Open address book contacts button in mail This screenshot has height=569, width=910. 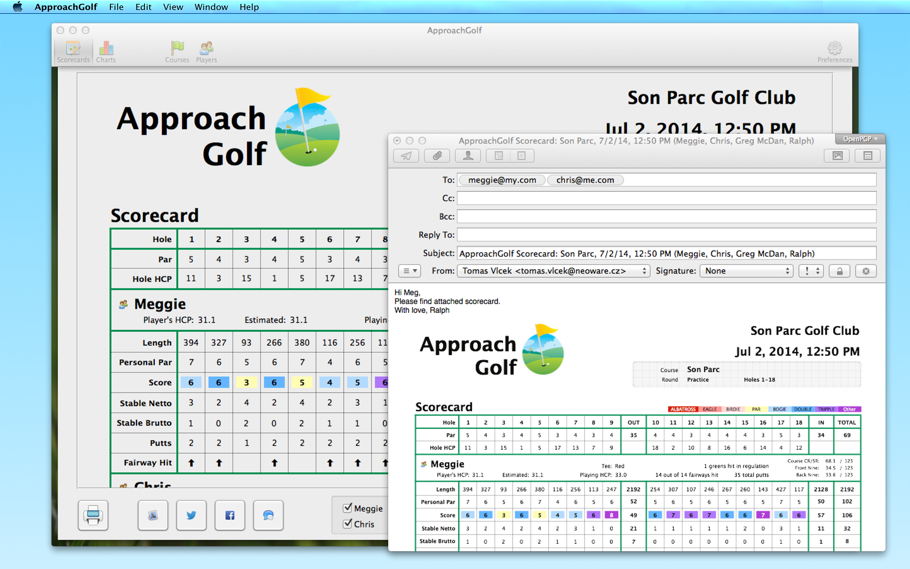[x=468, y=156]
